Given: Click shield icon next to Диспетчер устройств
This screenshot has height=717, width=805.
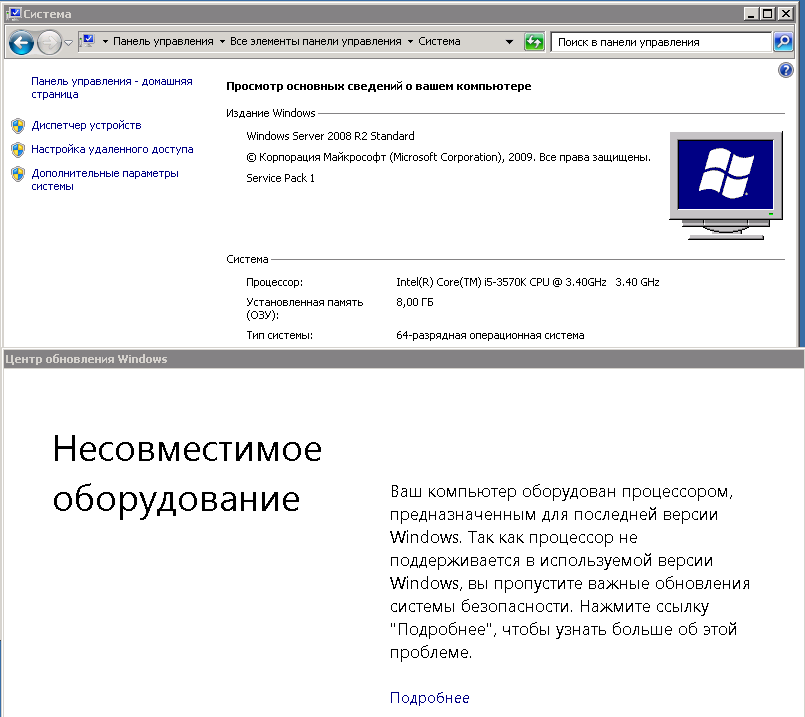Looking at the screenshot, I should click(18, 125).
